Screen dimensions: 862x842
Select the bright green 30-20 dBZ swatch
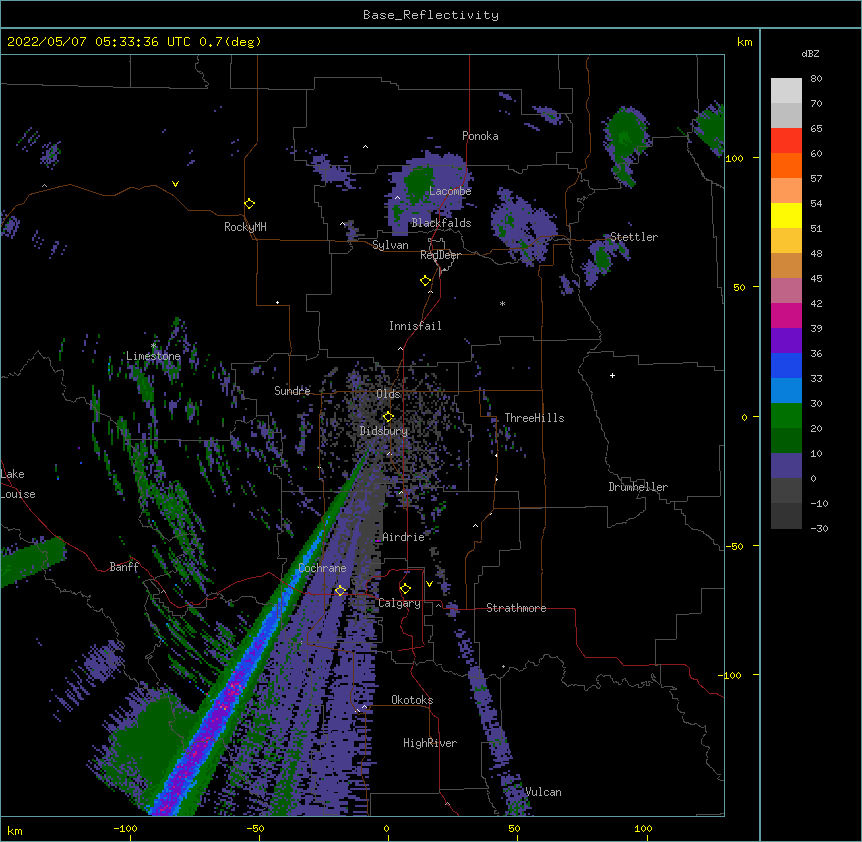[x=786, y=416]
